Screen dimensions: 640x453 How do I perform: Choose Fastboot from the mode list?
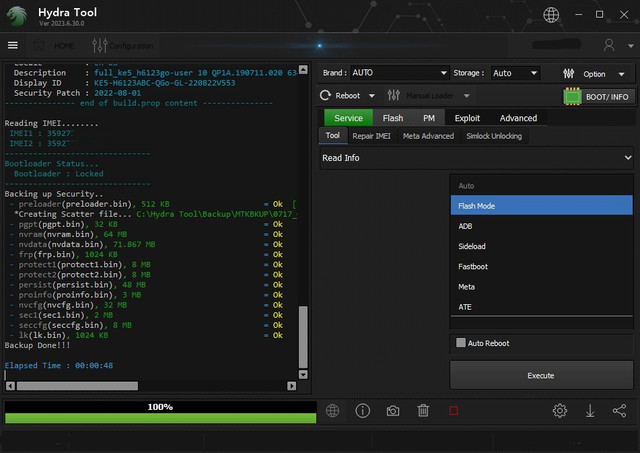542,266
